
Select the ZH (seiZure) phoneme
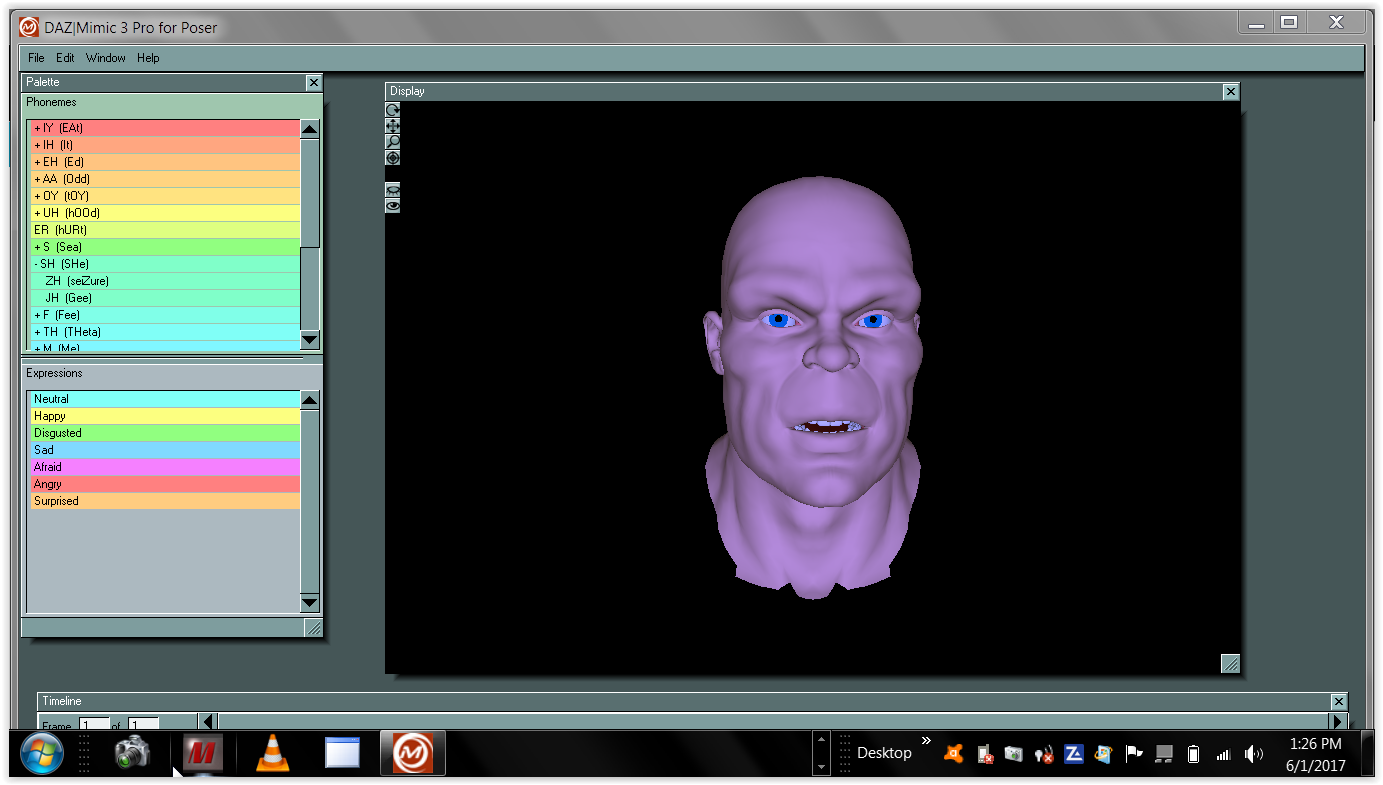point(165,281)
